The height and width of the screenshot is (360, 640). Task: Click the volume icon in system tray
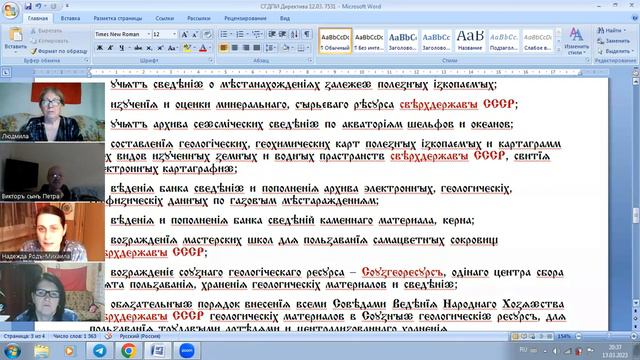(x=556, y=351)
